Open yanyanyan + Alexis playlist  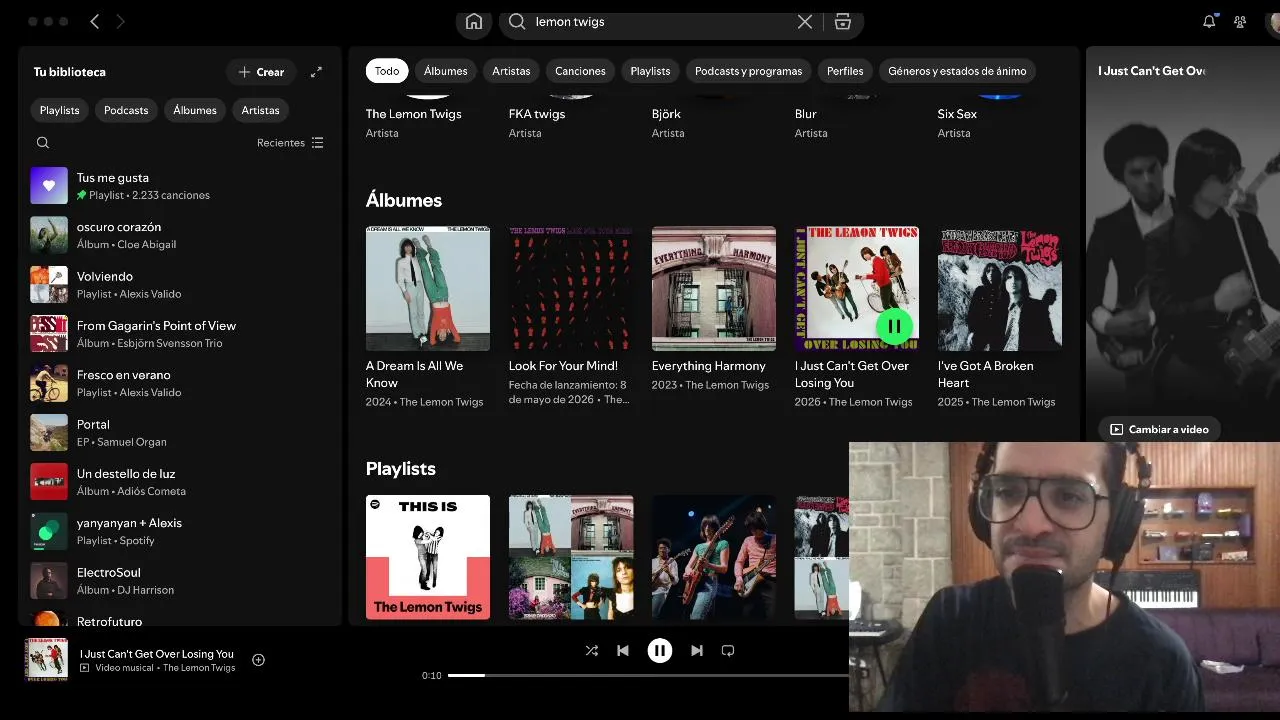(x=180, y=531)
